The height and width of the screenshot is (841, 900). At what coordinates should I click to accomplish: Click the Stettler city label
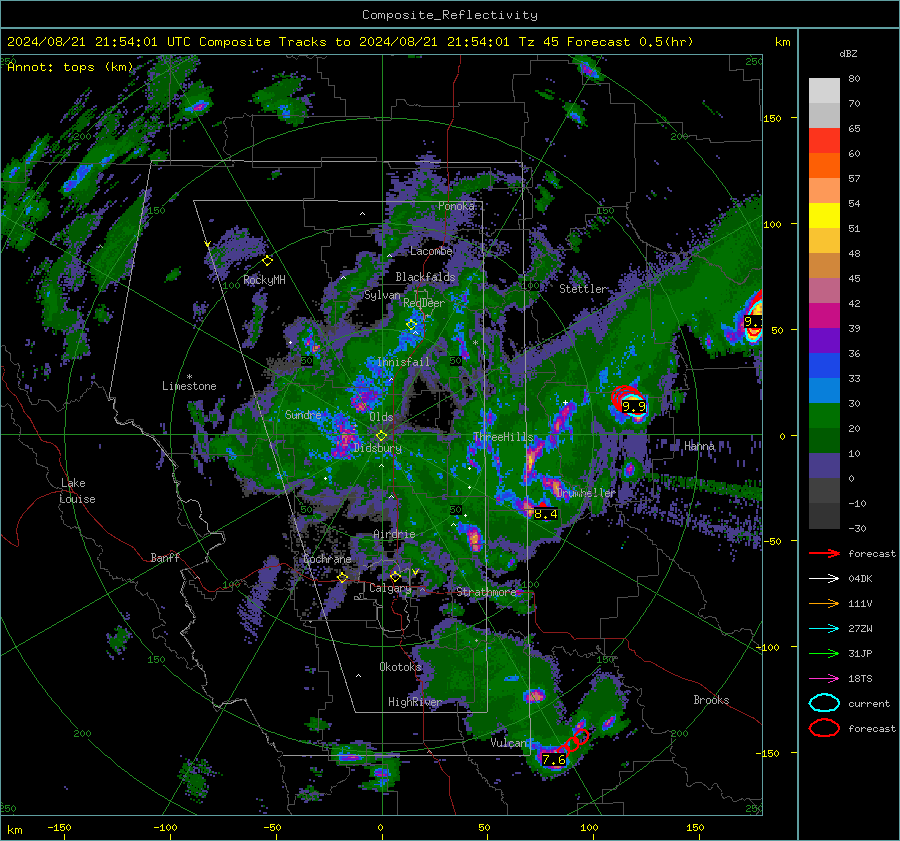(583, 289)
